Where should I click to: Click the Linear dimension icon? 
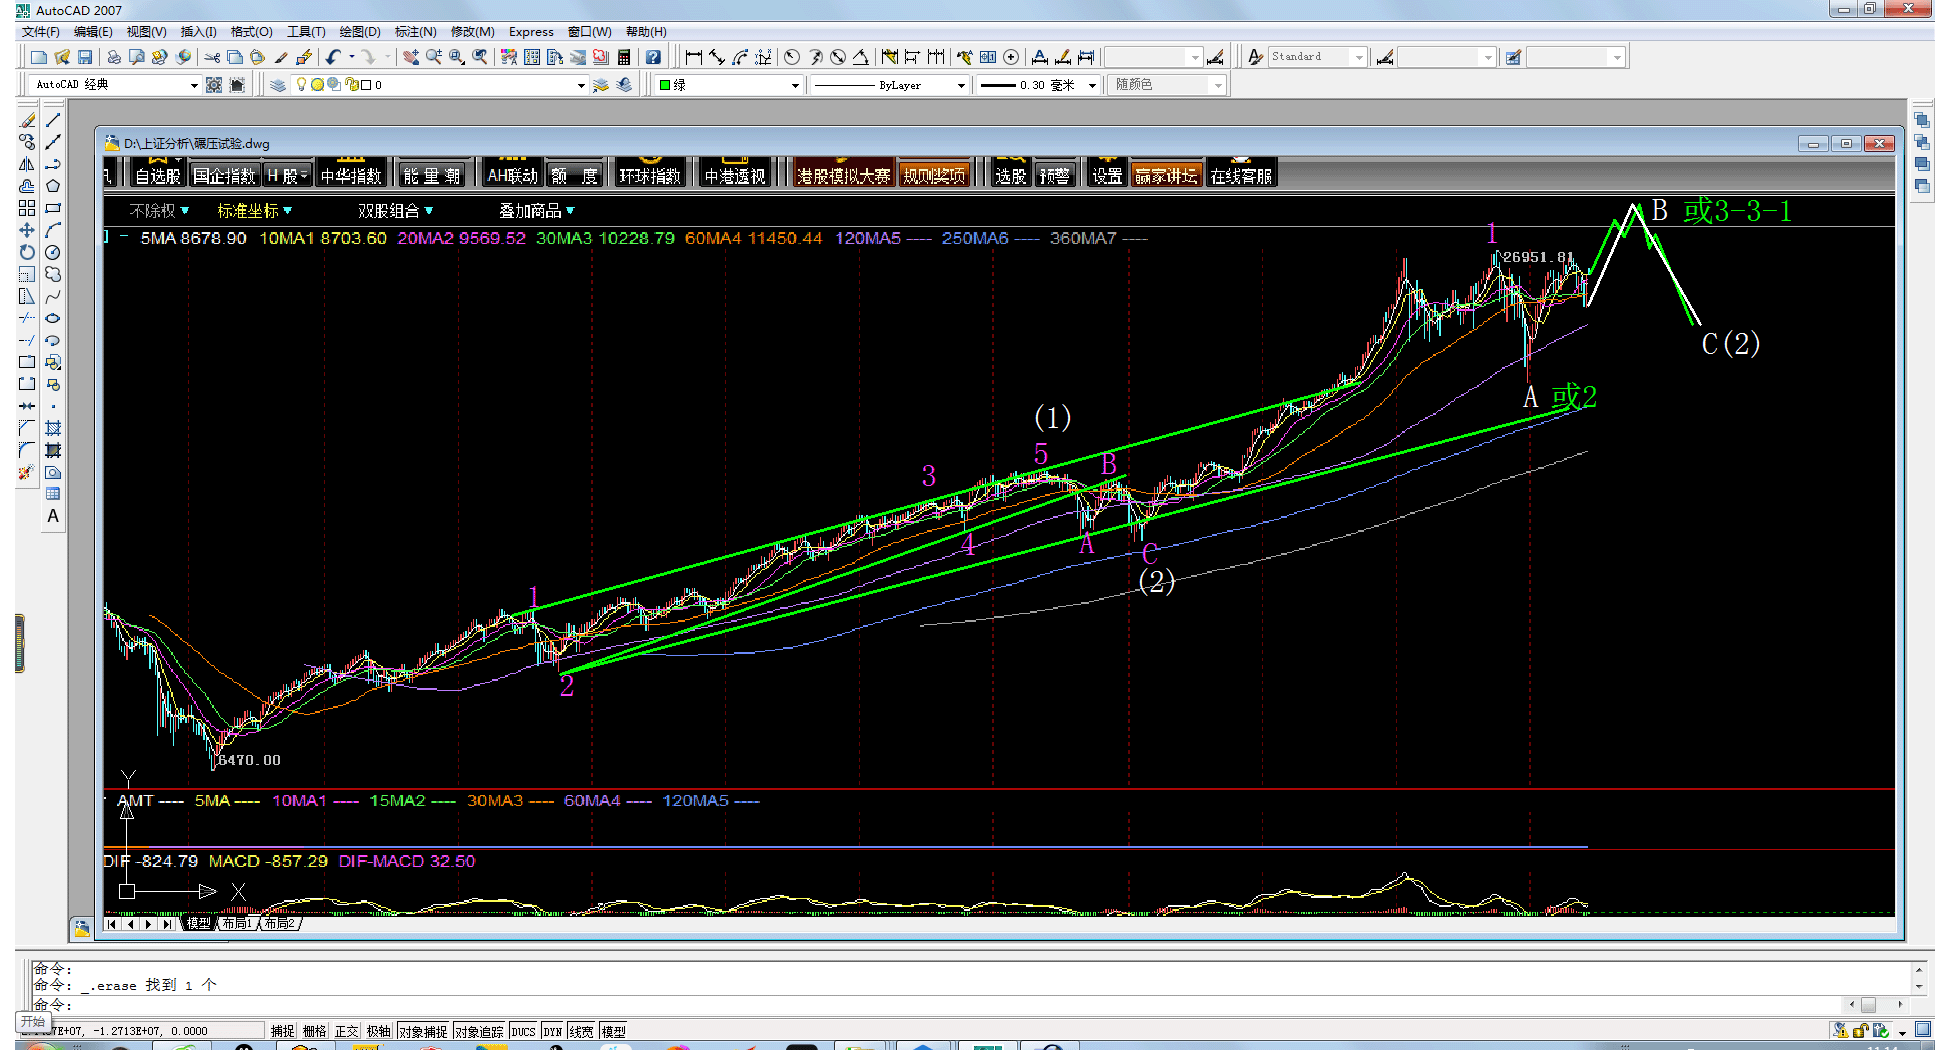[x=694, y=57]
